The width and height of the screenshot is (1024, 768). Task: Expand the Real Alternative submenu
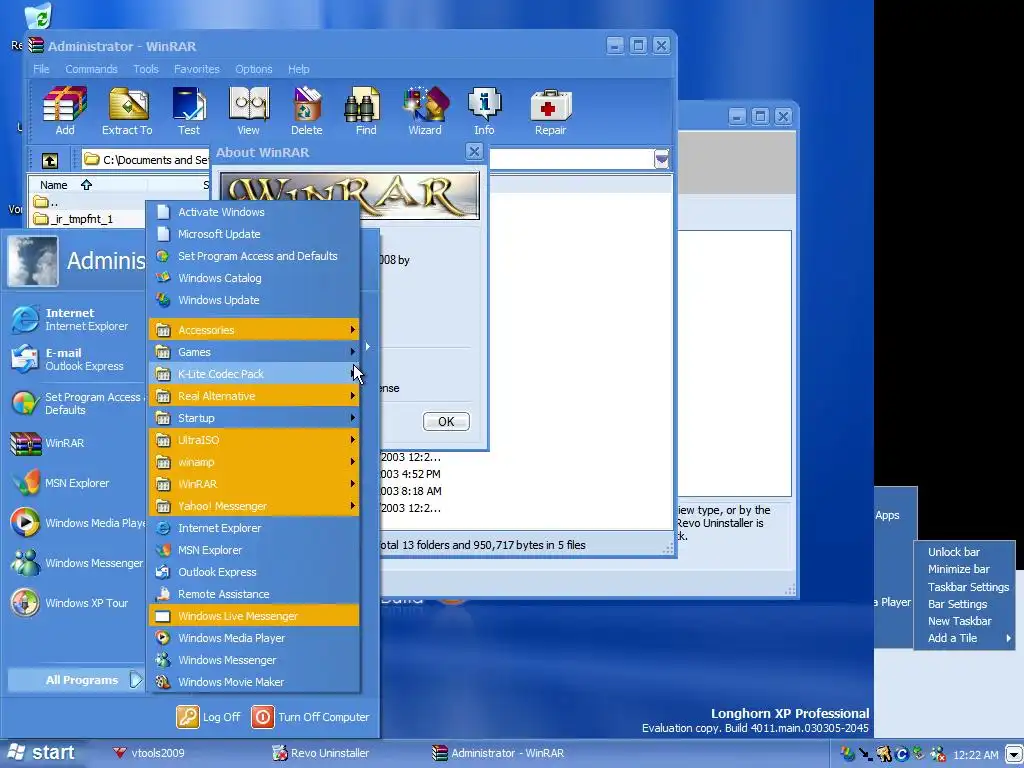(x=255, y=396)
